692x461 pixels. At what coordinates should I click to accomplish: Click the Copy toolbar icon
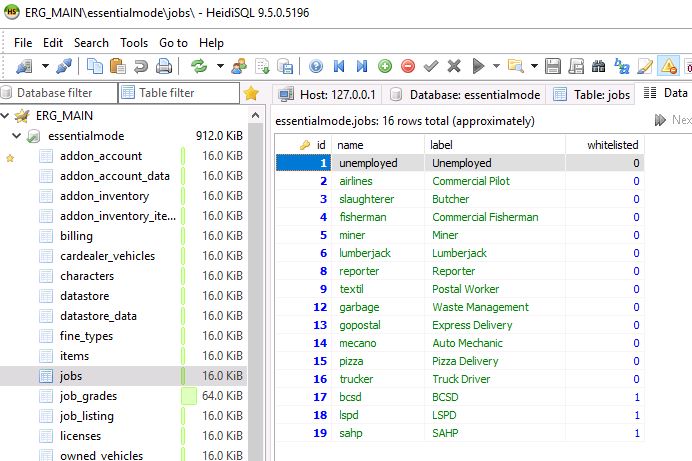pos(95,67)
